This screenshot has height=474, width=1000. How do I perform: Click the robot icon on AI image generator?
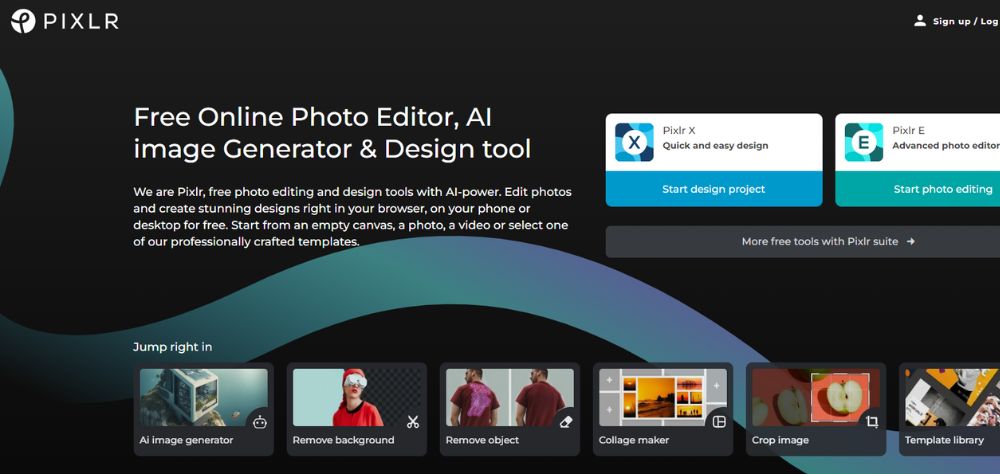pyautogui.click(x=260, y=422)
